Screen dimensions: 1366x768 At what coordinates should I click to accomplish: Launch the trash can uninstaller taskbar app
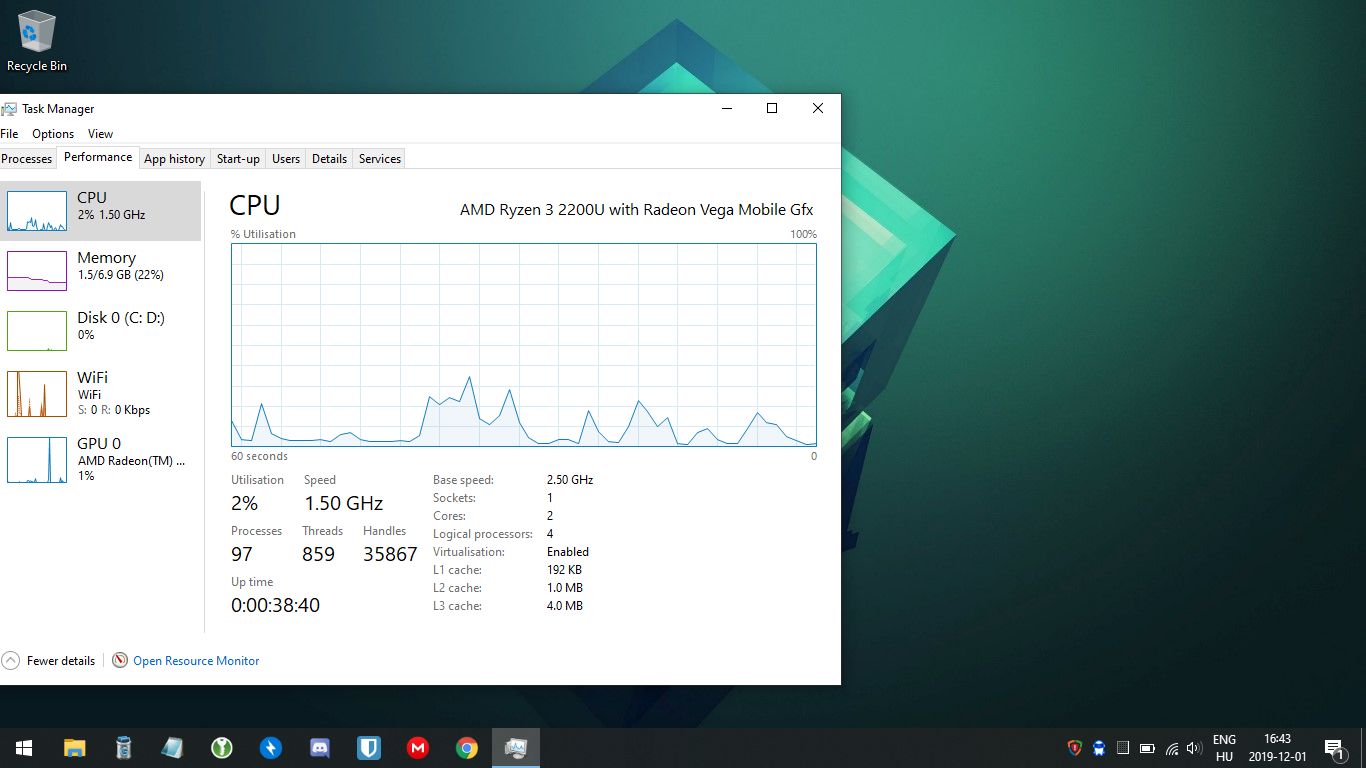tap(123, 748)
